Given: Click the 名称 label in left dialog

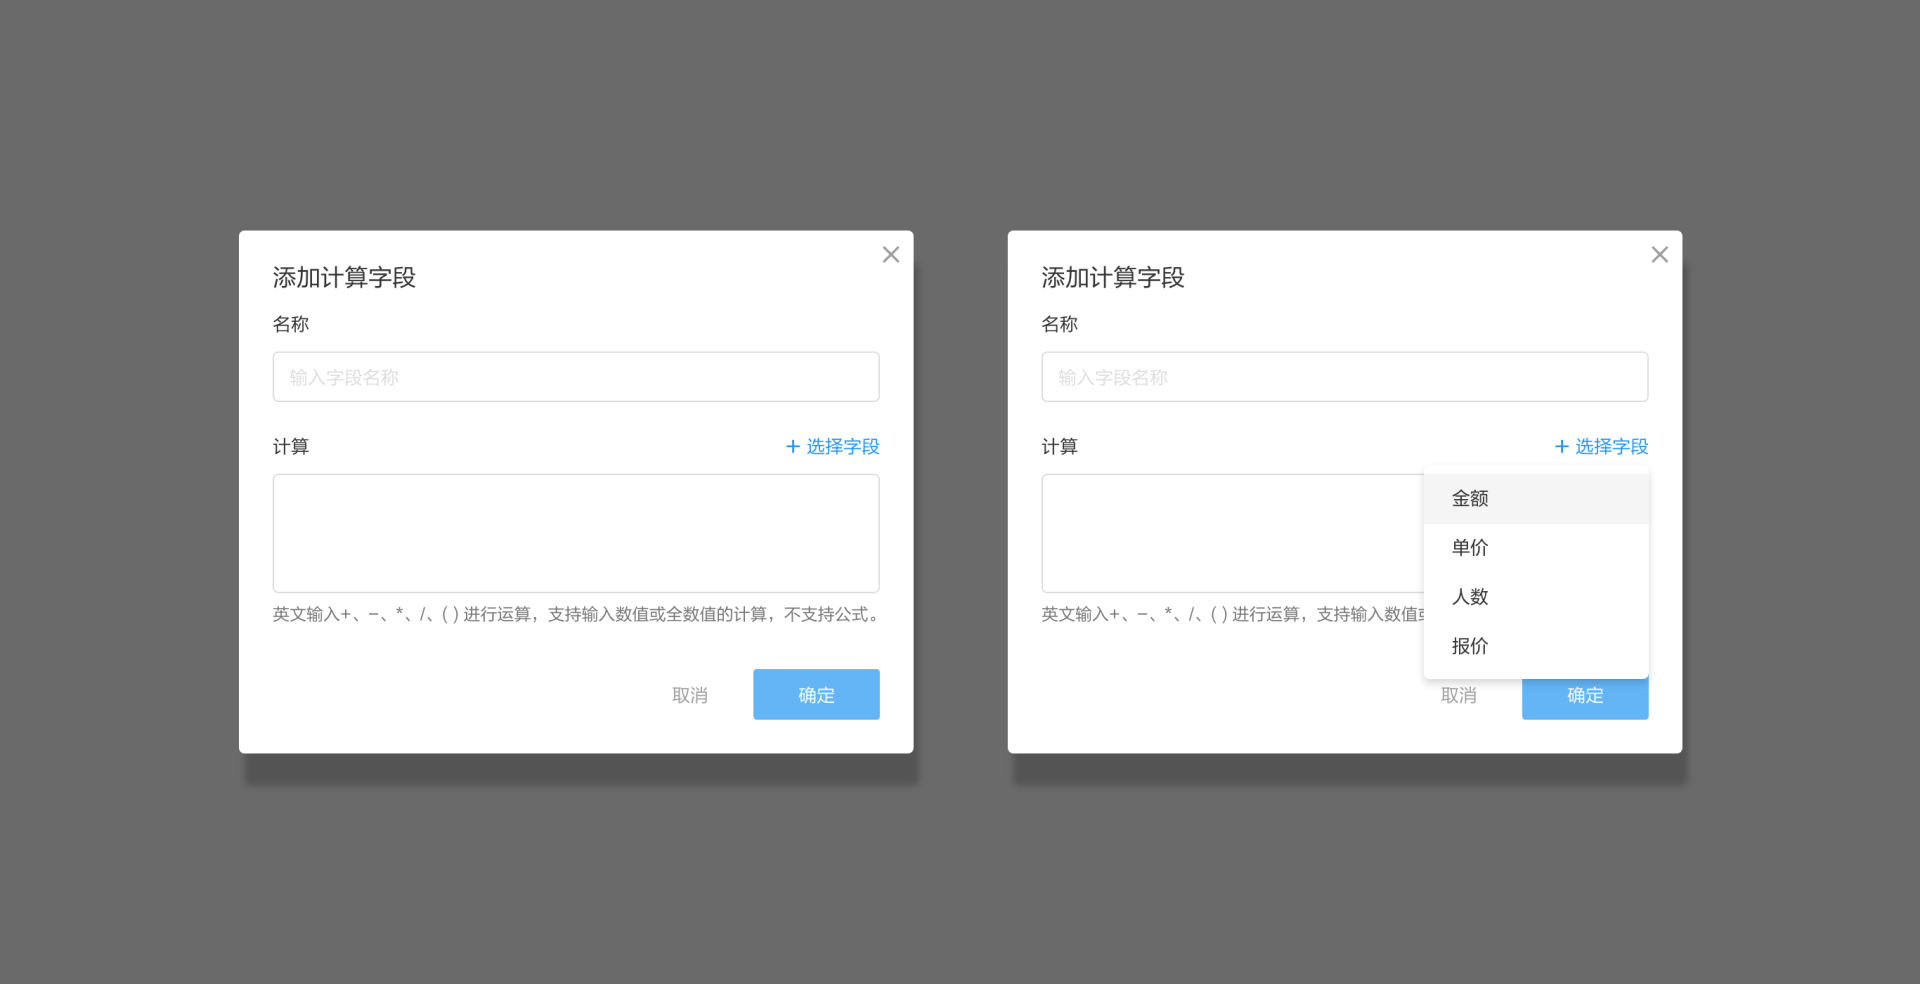Looking at the screenshot, I should (291, 324).
